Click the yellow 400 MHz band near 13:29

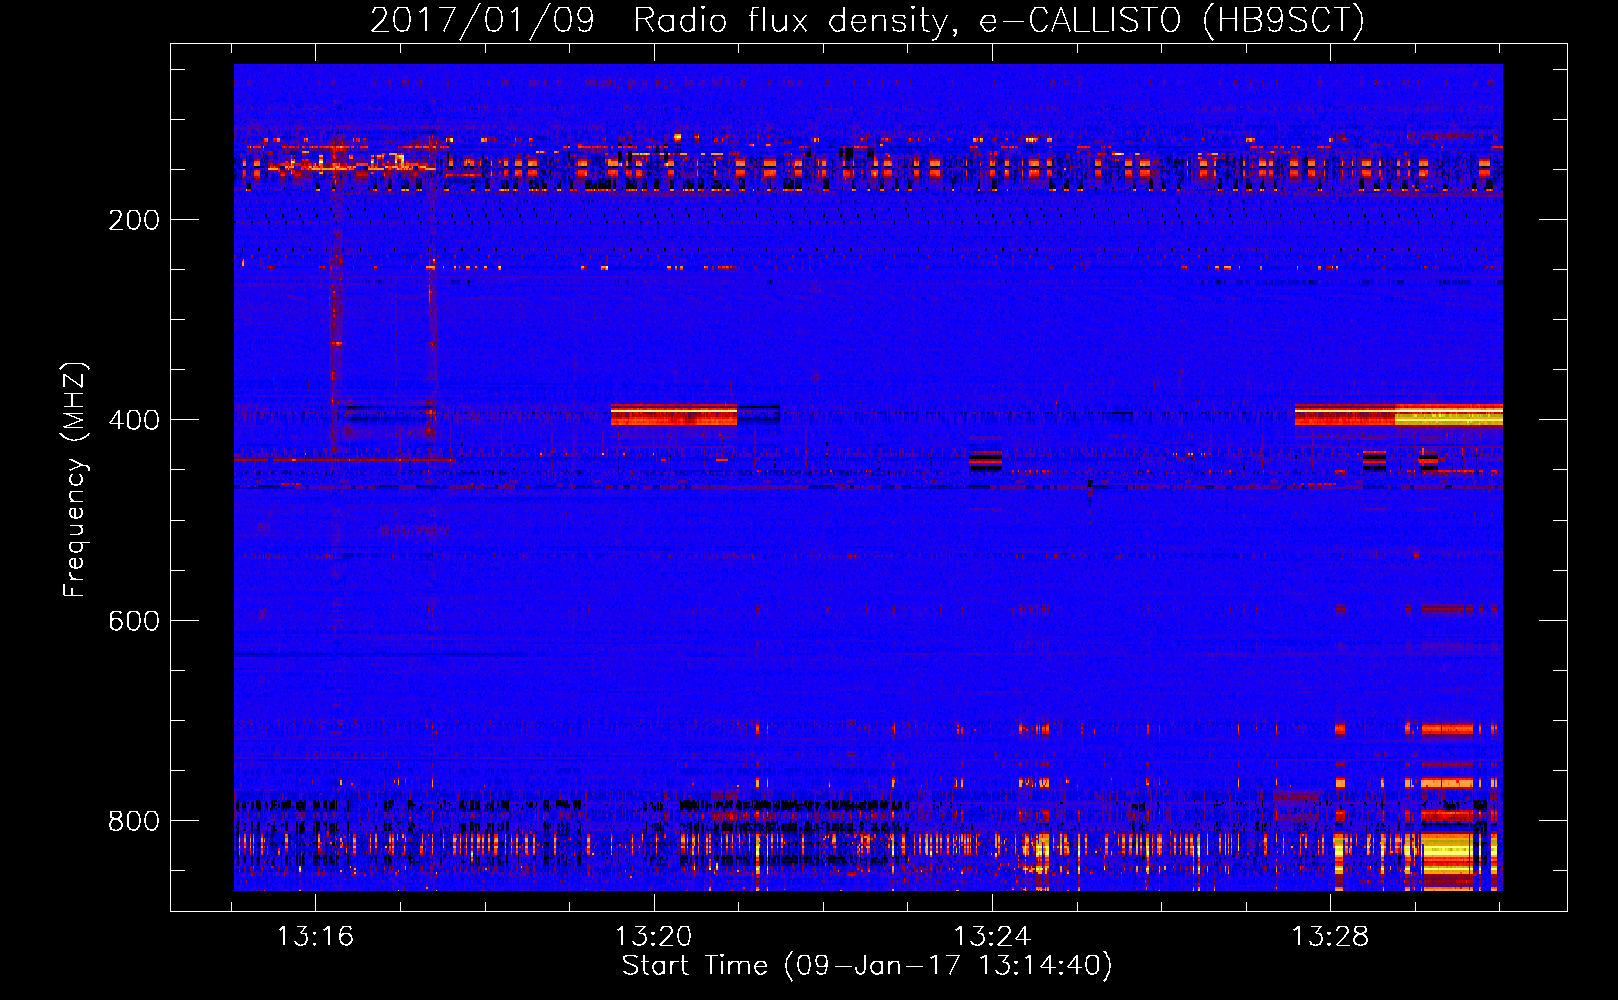(1449, 415)
